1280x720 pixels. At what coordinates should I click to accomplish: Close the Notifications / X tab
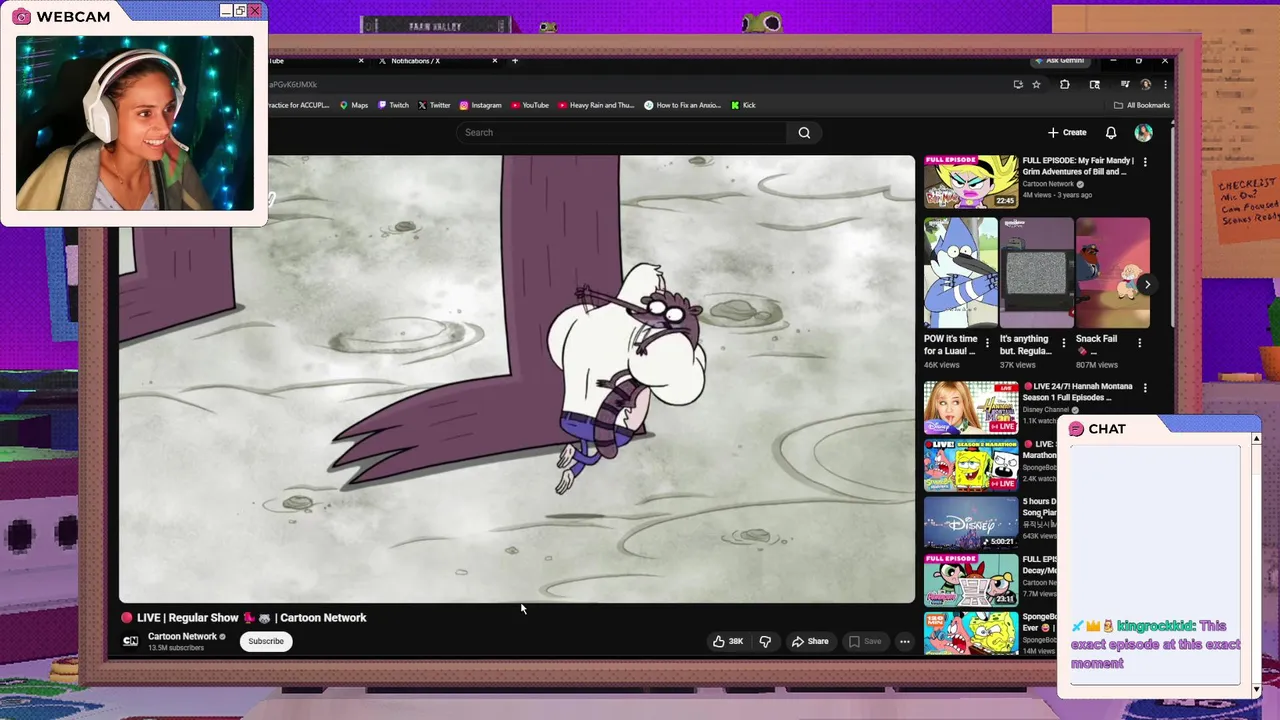[494, 61]
